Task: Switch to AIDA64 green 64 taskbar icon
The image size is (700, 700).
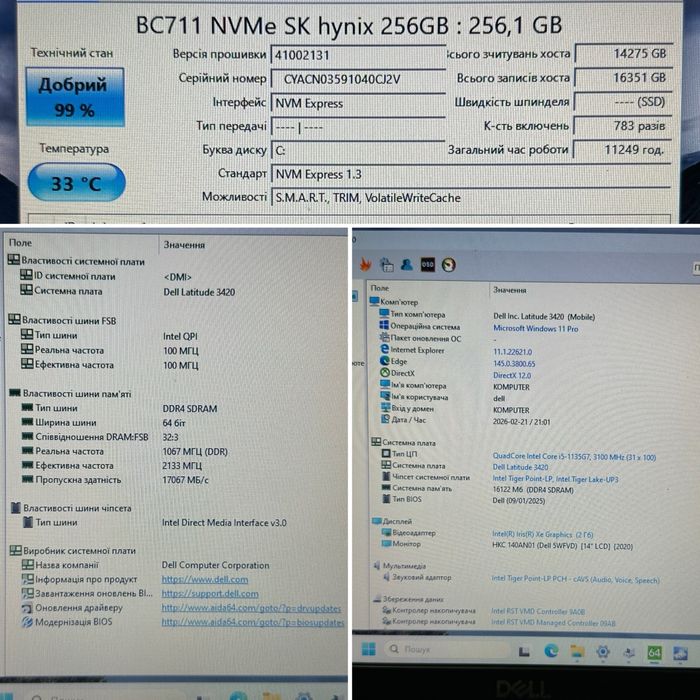Action: coord(654,653)
